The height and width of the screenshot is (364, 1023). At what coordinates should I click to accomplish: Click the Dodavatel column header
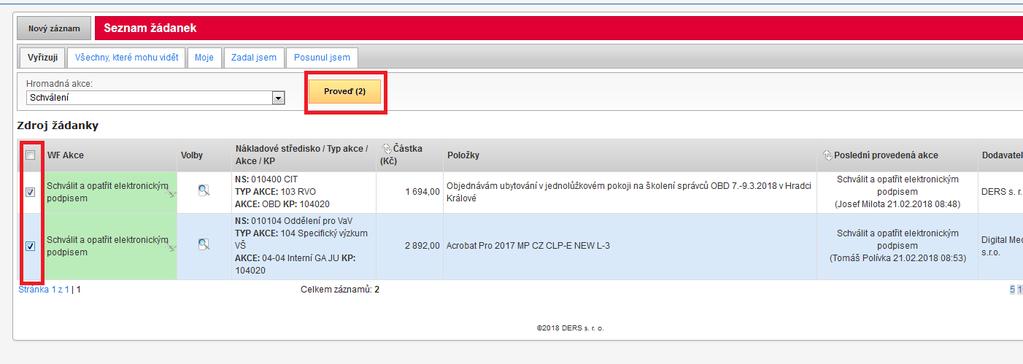(1001, 155)
